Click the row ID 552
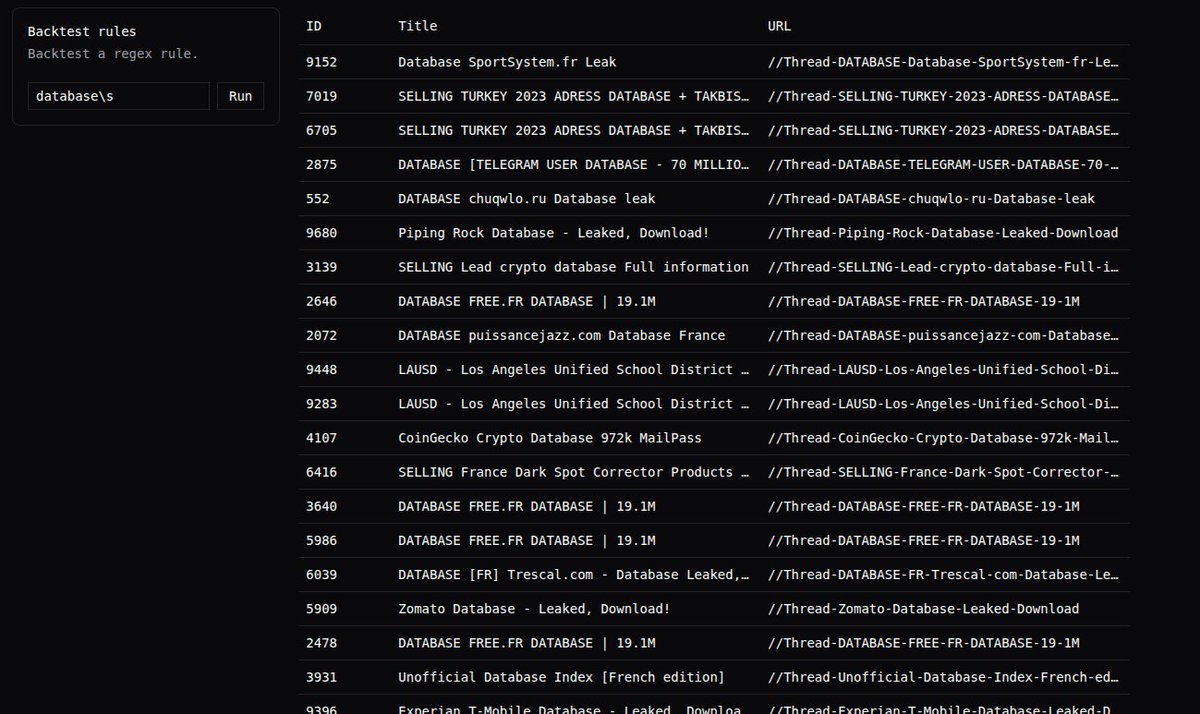The height and width of the screenshot is (714, 1200). click(x=317, y=199)
